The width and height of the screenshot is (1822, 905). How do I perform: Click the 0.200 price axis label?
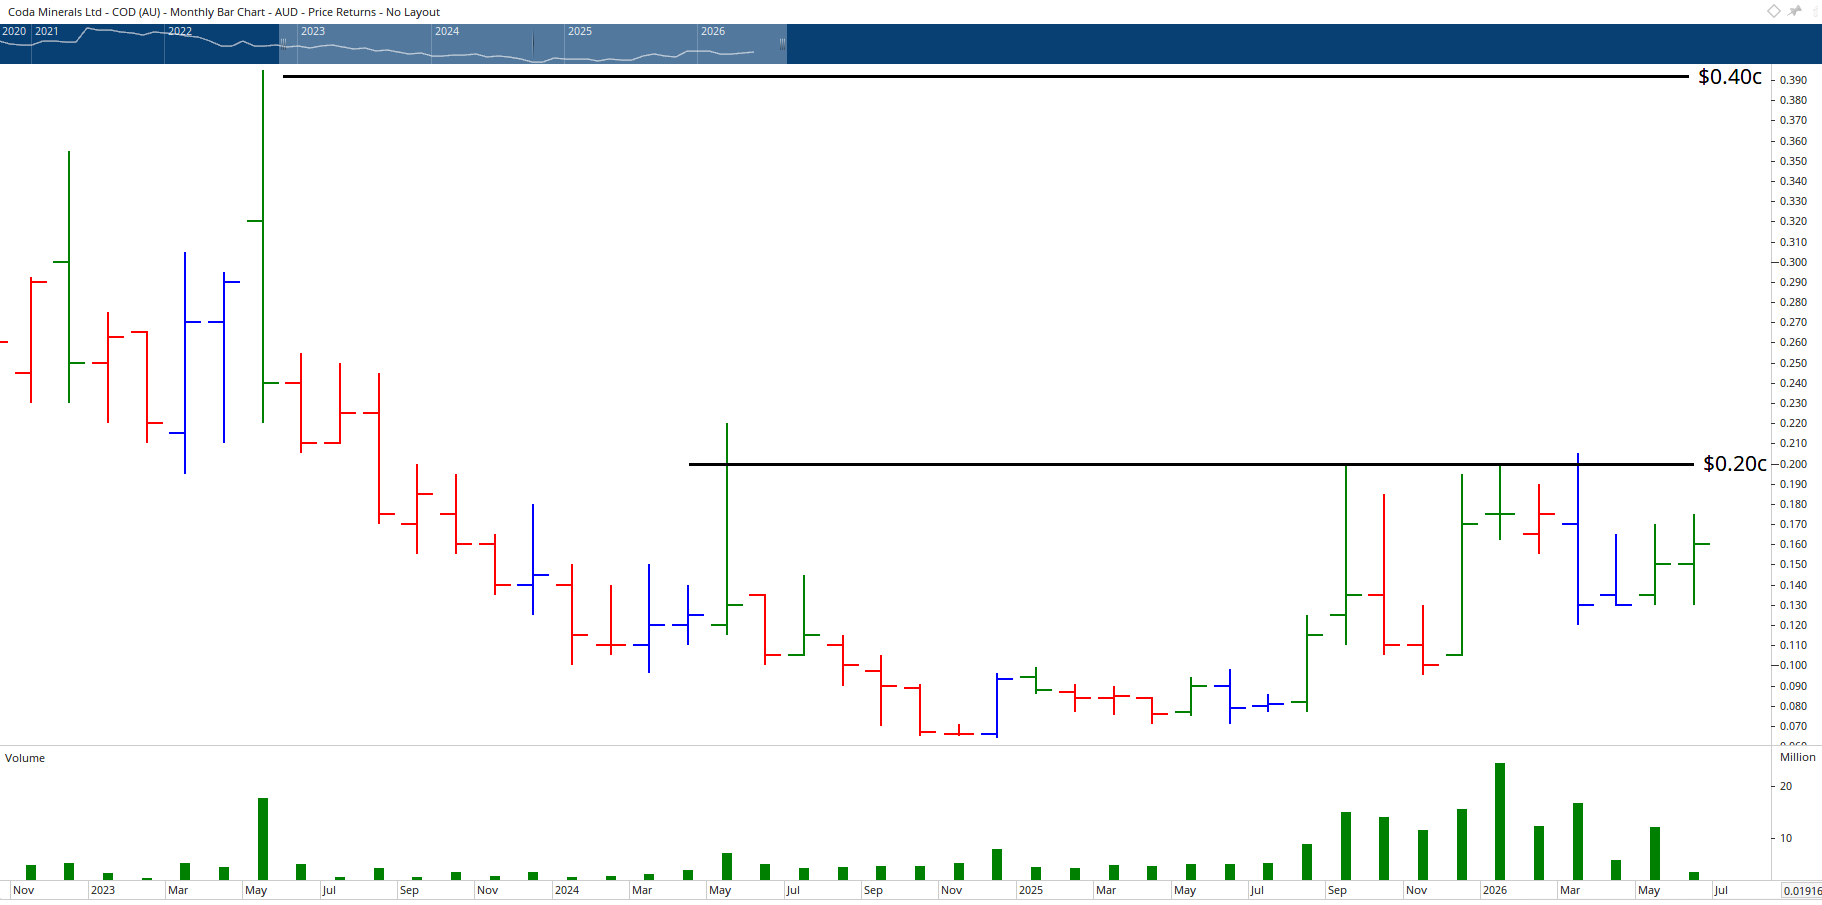[x=1793, y=464]
